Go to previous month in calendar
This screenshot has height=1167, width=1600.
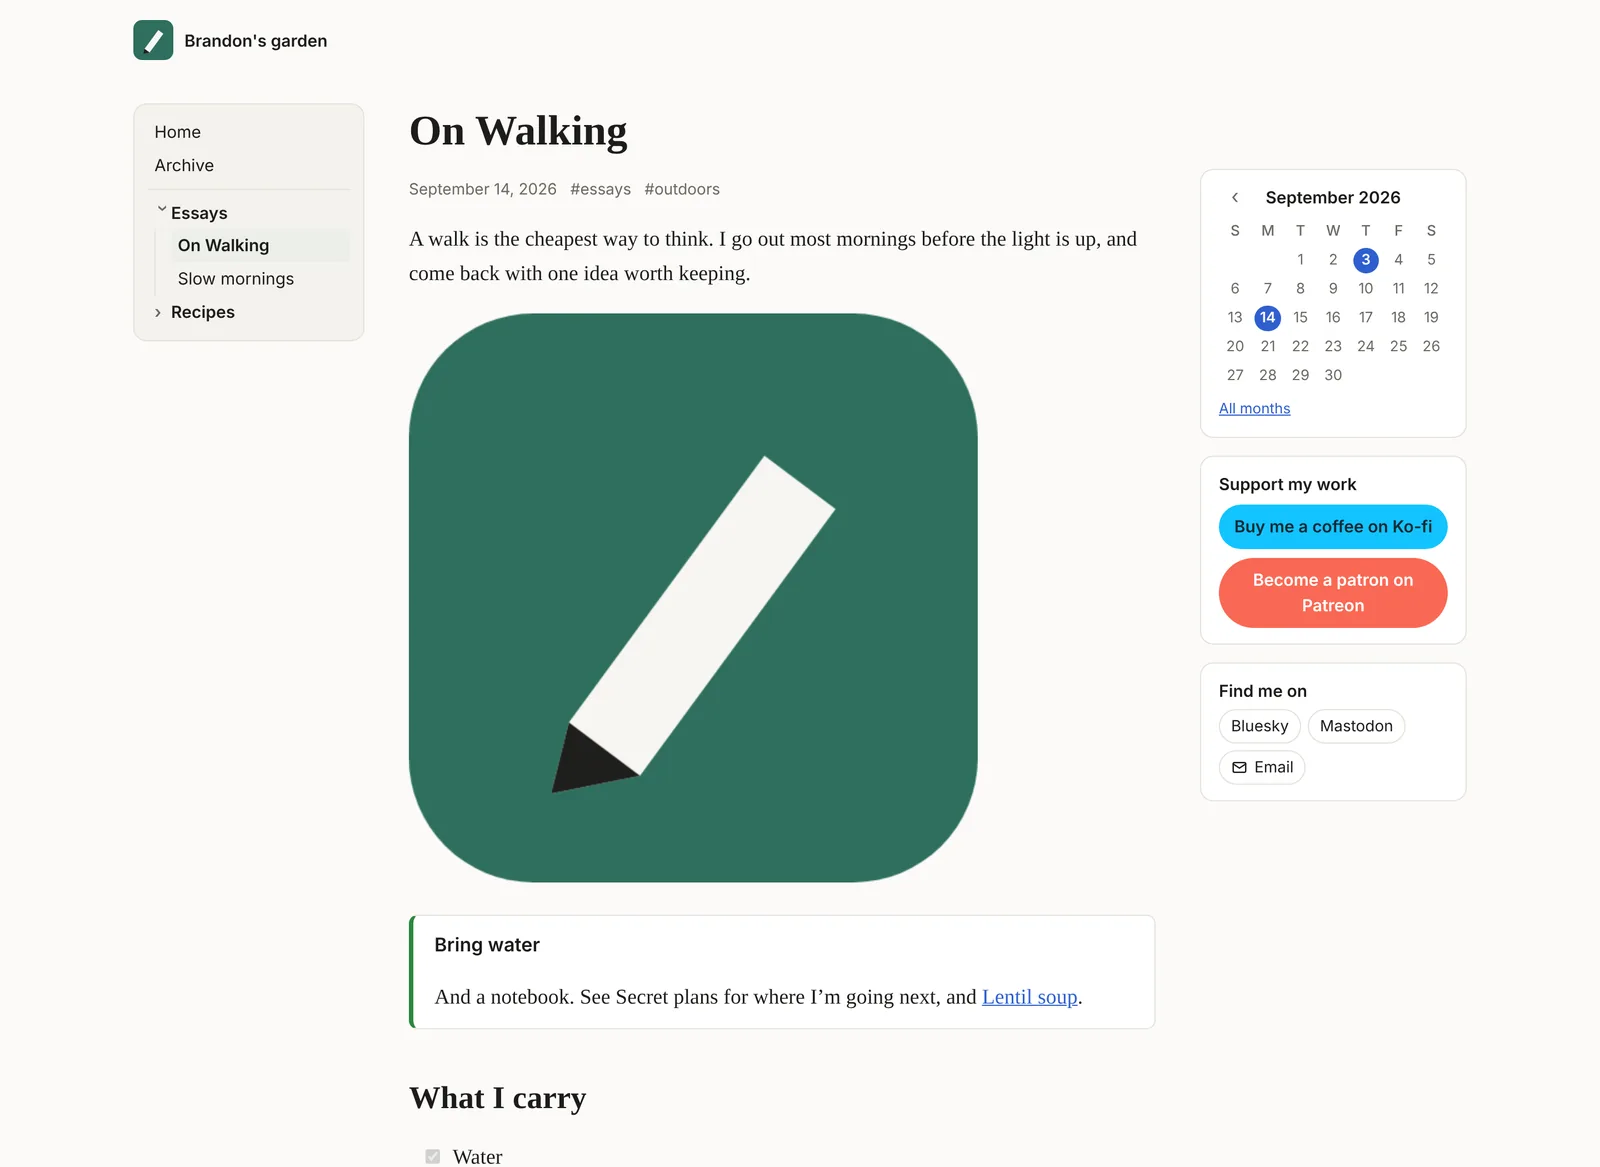pyautogui.click(x=1235, y=198)
